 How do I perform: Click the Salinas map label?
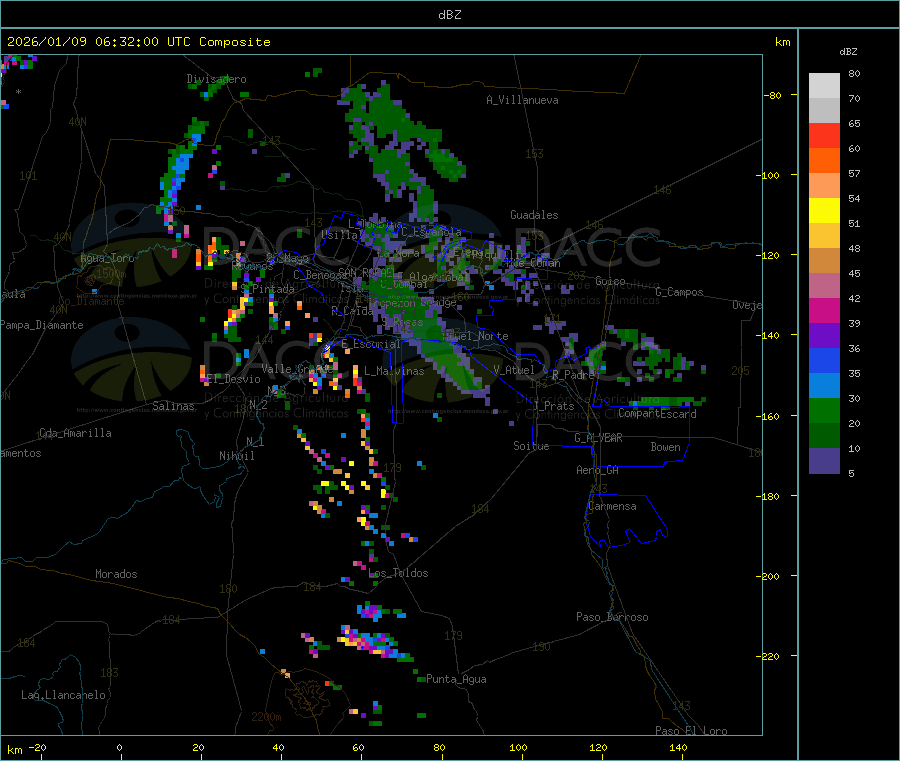click(173, 406)
